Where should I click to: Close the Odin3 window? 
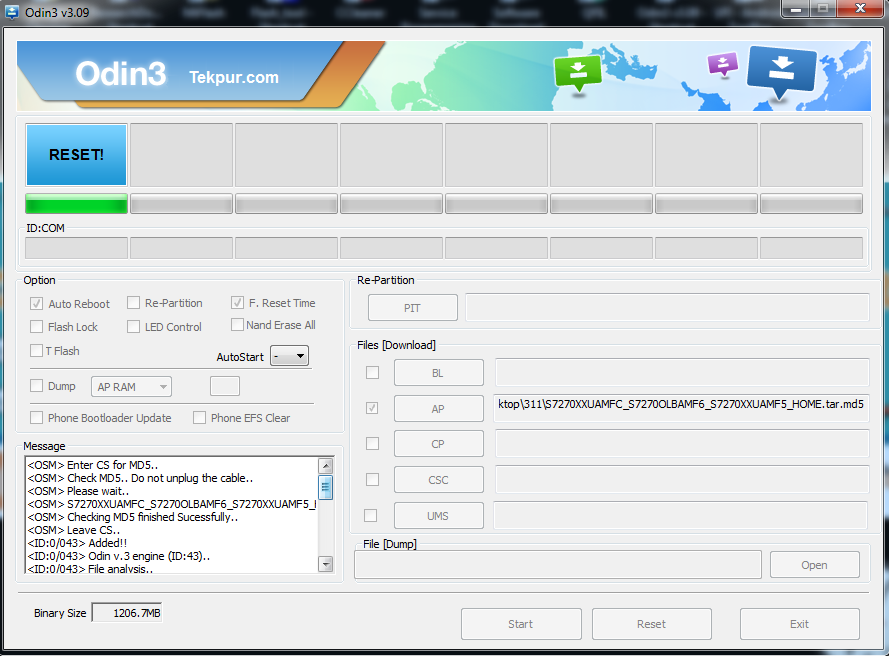click(x=861, y=9)
